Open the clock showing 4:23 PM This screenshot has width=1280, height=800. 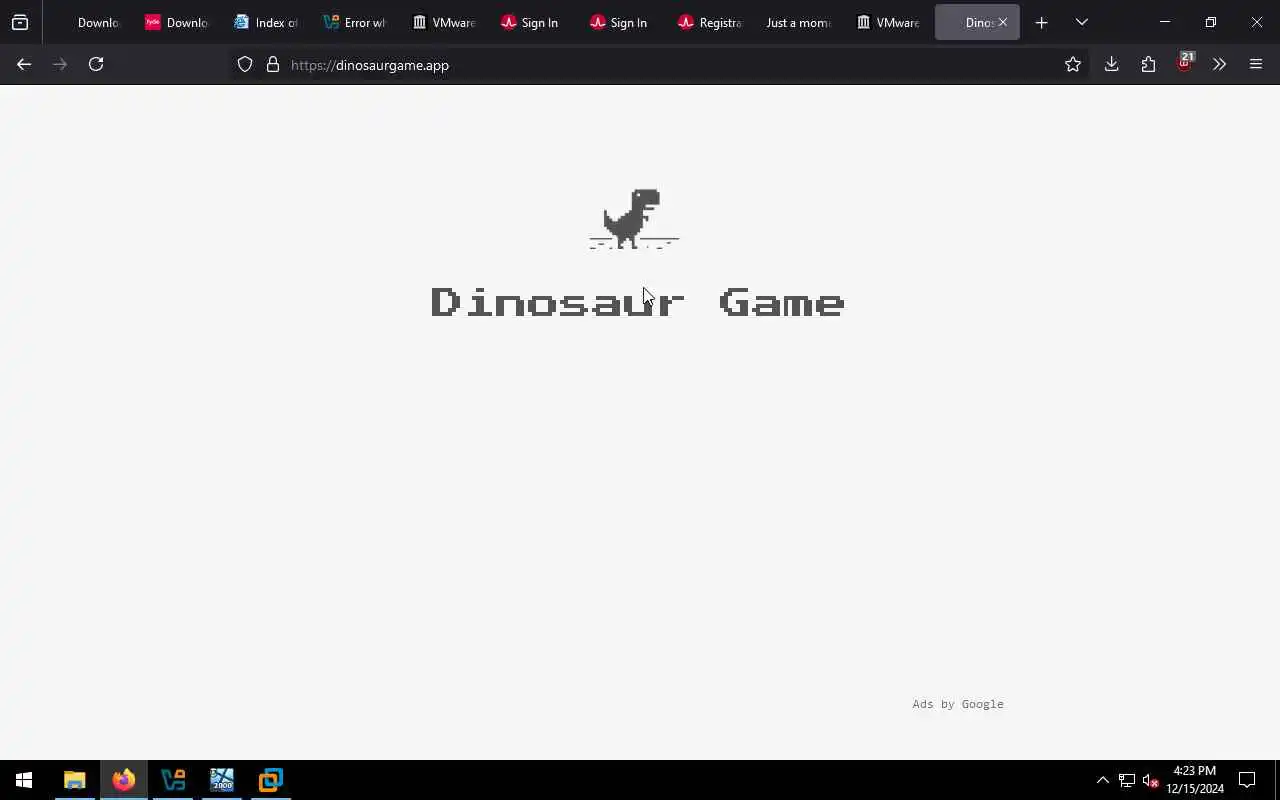(1195, 780)
